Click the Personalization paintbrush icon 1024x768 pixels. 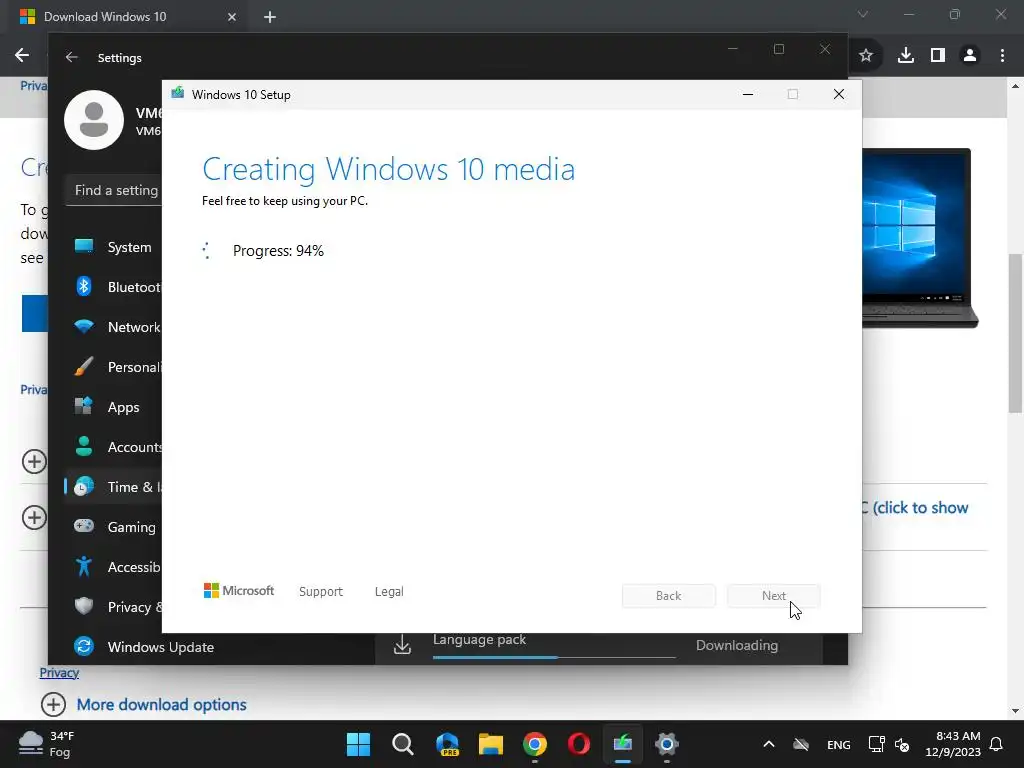84,366
